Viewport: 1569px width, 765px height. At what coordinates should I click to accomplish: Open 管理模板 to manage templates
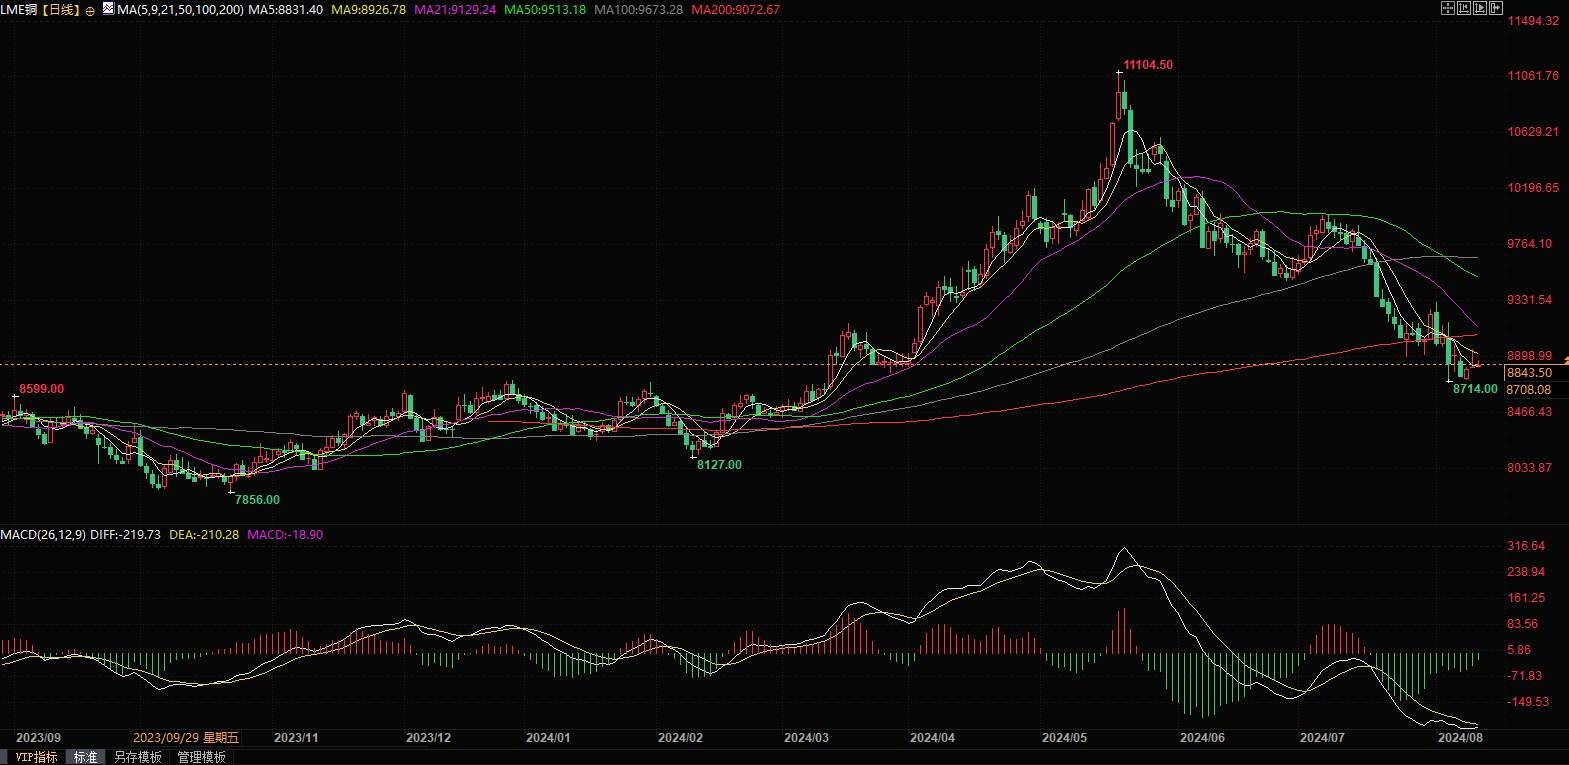[201, 757]
